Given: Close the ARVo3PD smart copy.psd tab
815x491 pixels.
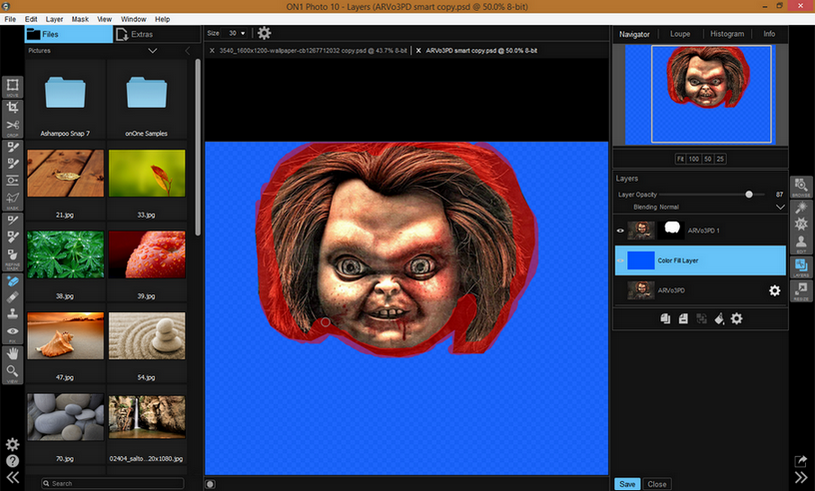Looking at the screenshot, I should 418,49.
